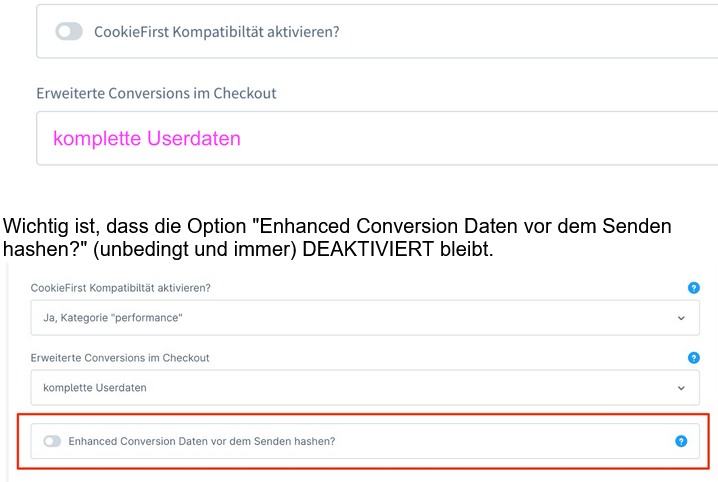
Task: Click chevron arrow in 'Ja, Kategorie performance' field
Action: click(681, 318)
